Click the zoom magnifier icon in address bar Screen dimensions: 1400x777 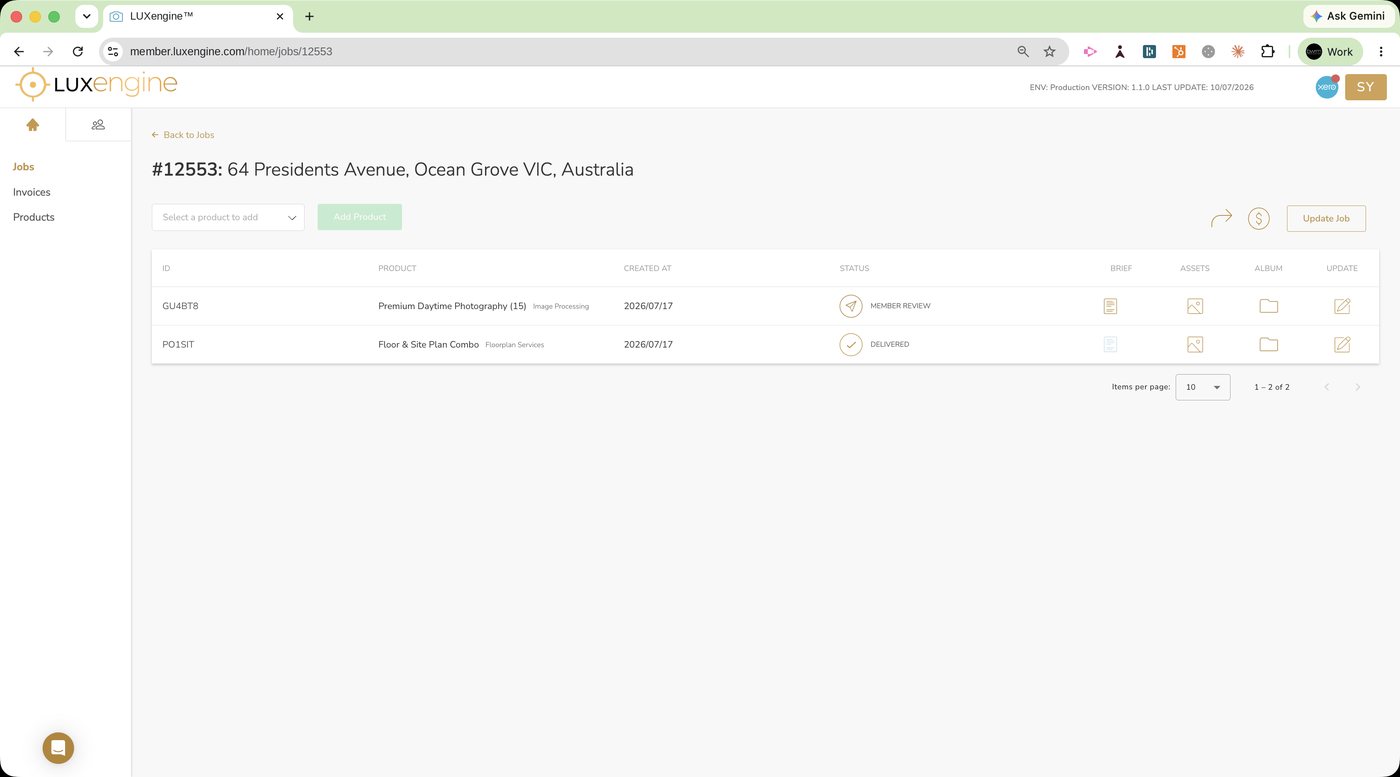pyautogui.click(x=1023, y=51)
